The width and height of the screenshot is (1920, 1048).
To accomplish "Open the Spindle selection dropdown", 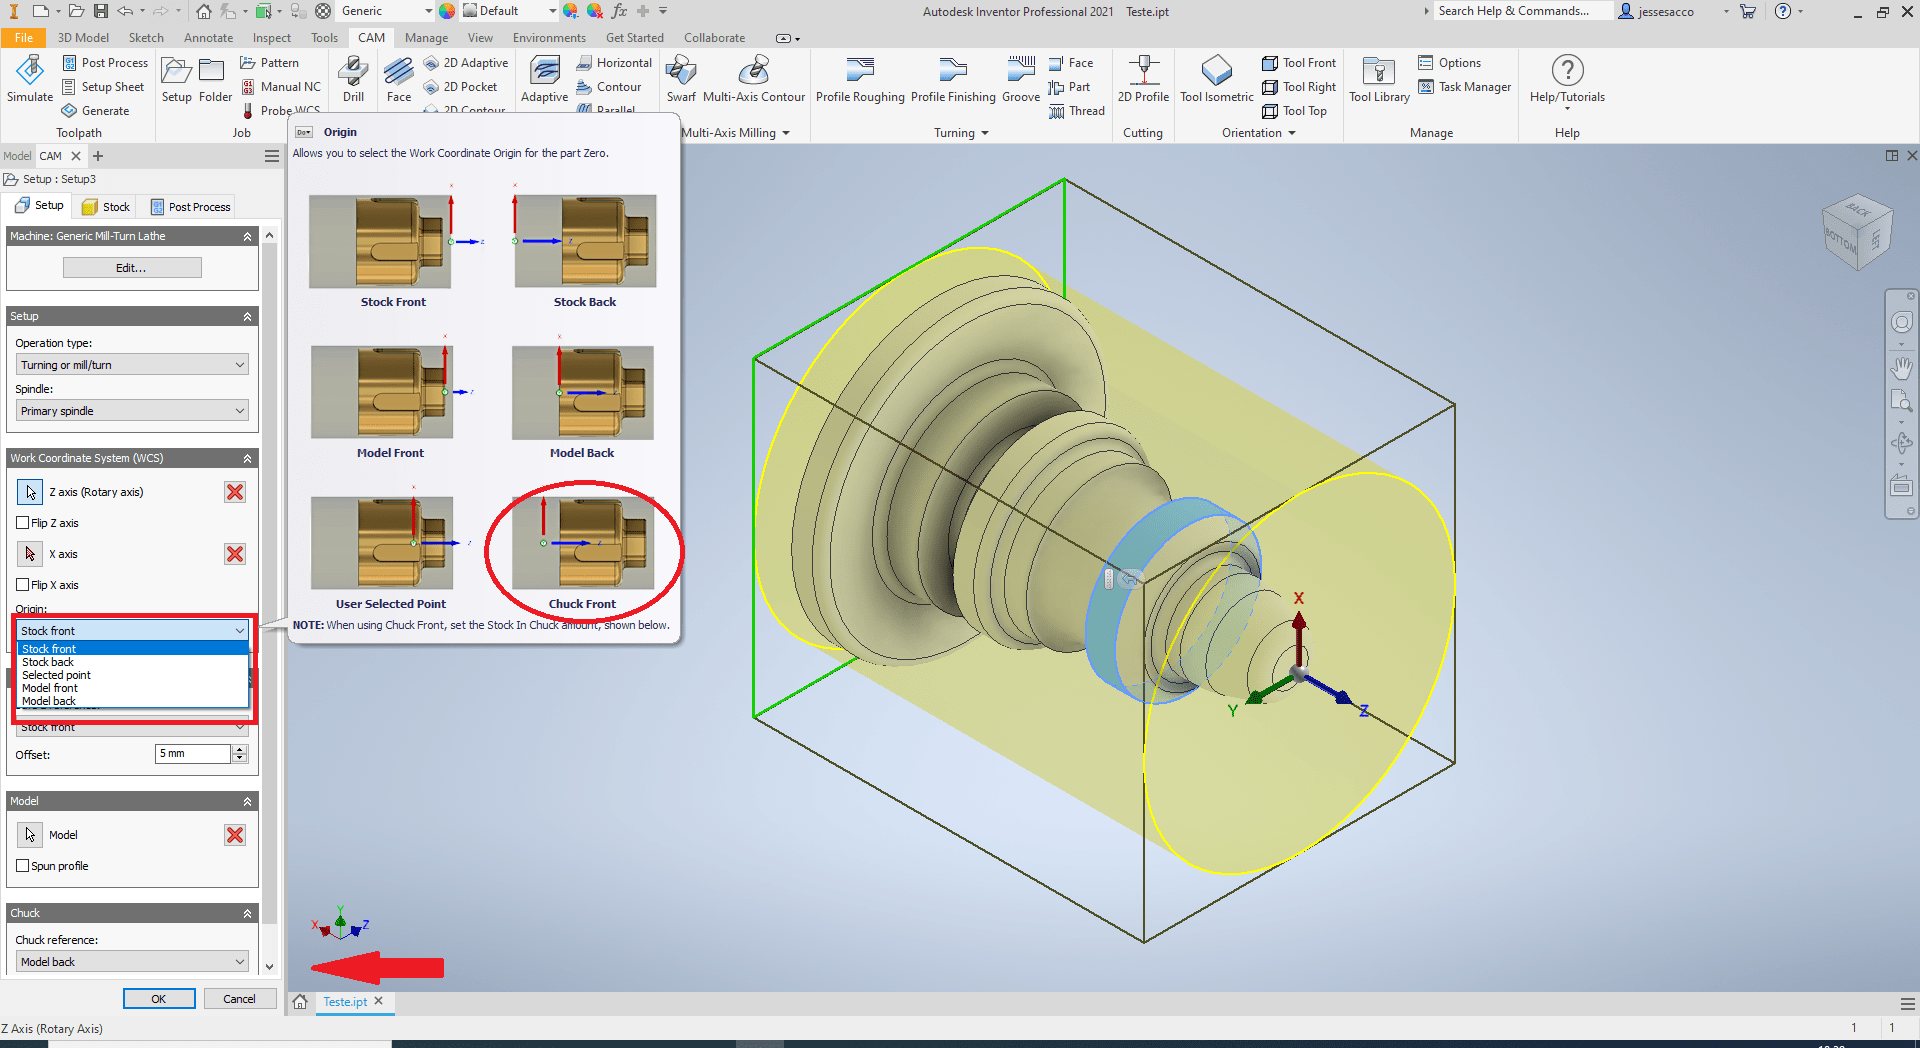I will 131,410.
